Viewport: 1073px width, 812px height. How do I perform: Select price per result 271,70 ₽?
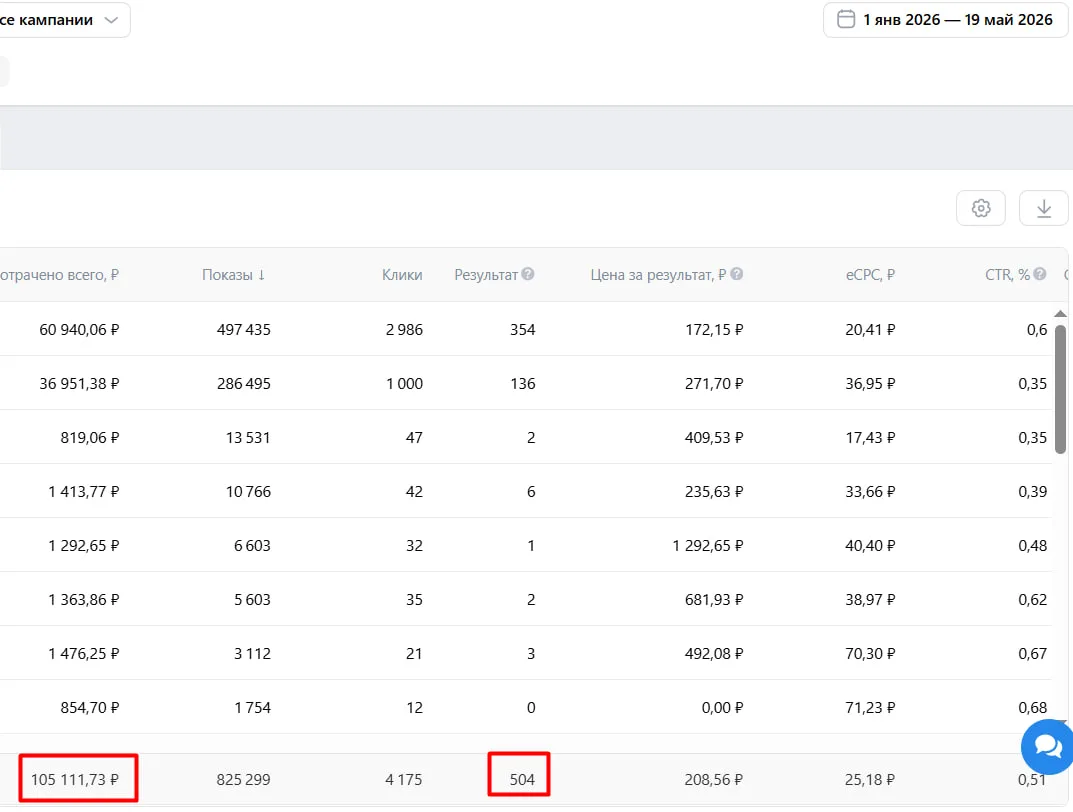click(714, 384)
